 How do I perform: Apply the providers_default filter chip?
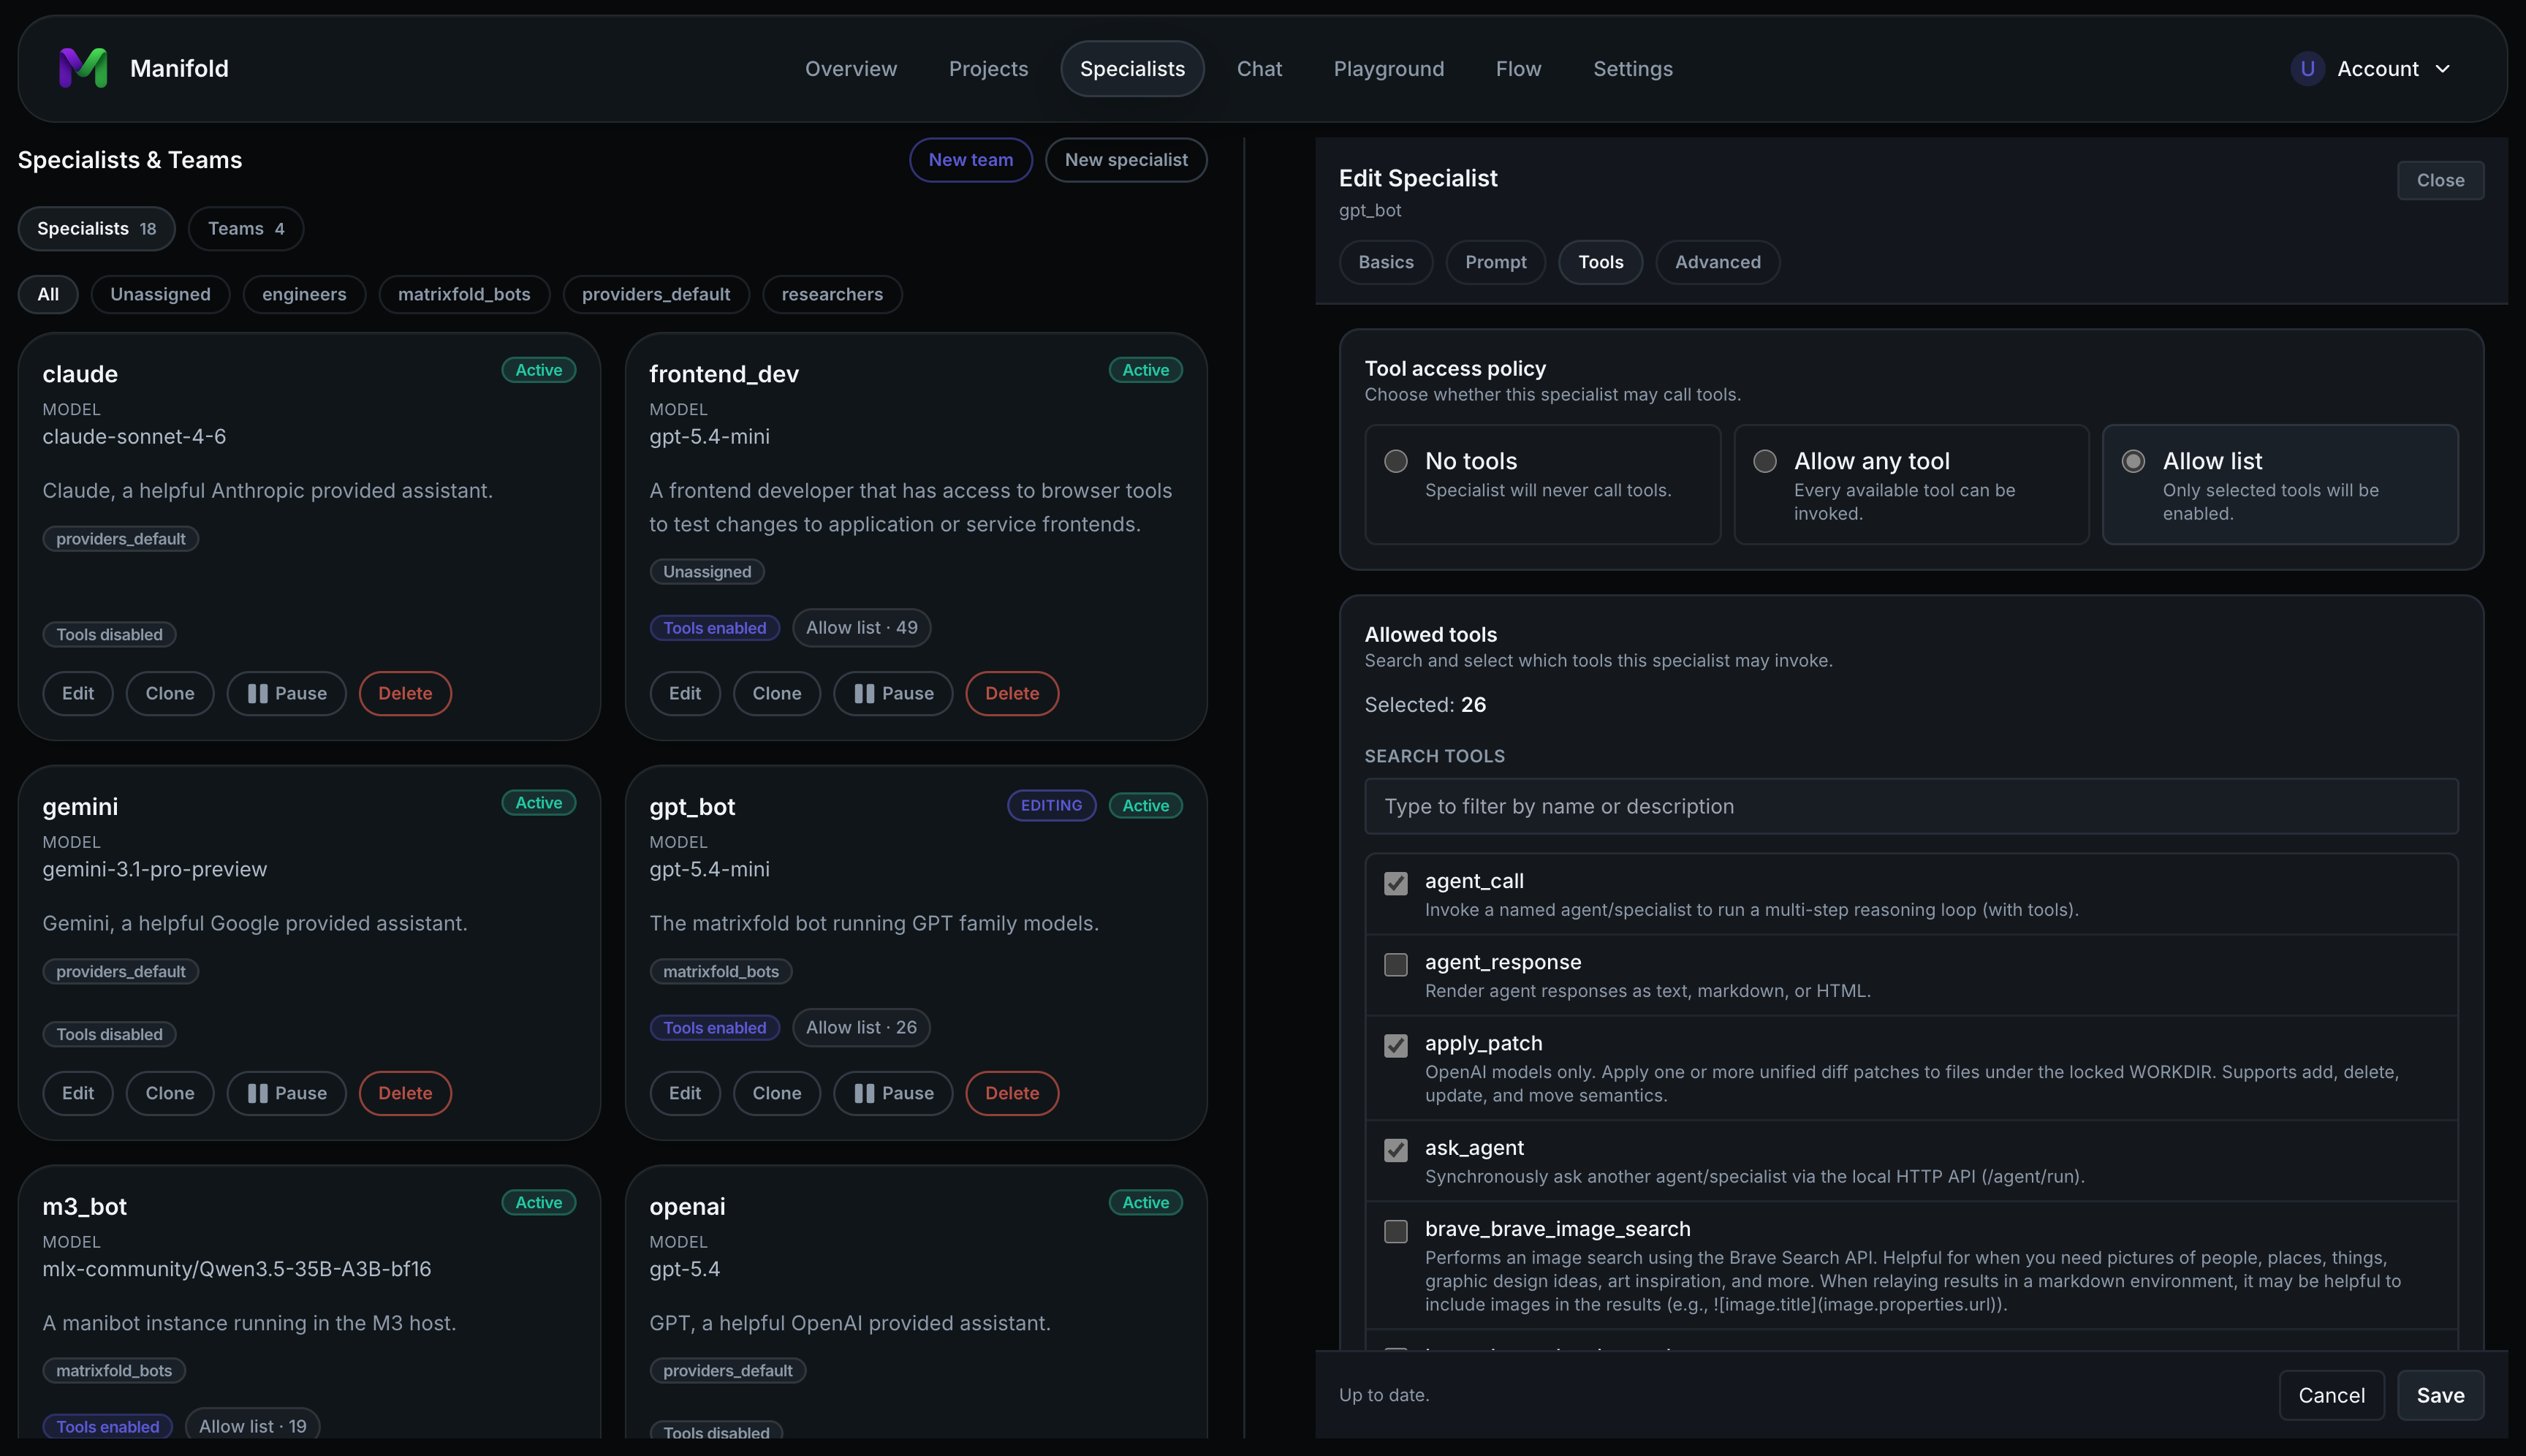click(x=656, y=294)
